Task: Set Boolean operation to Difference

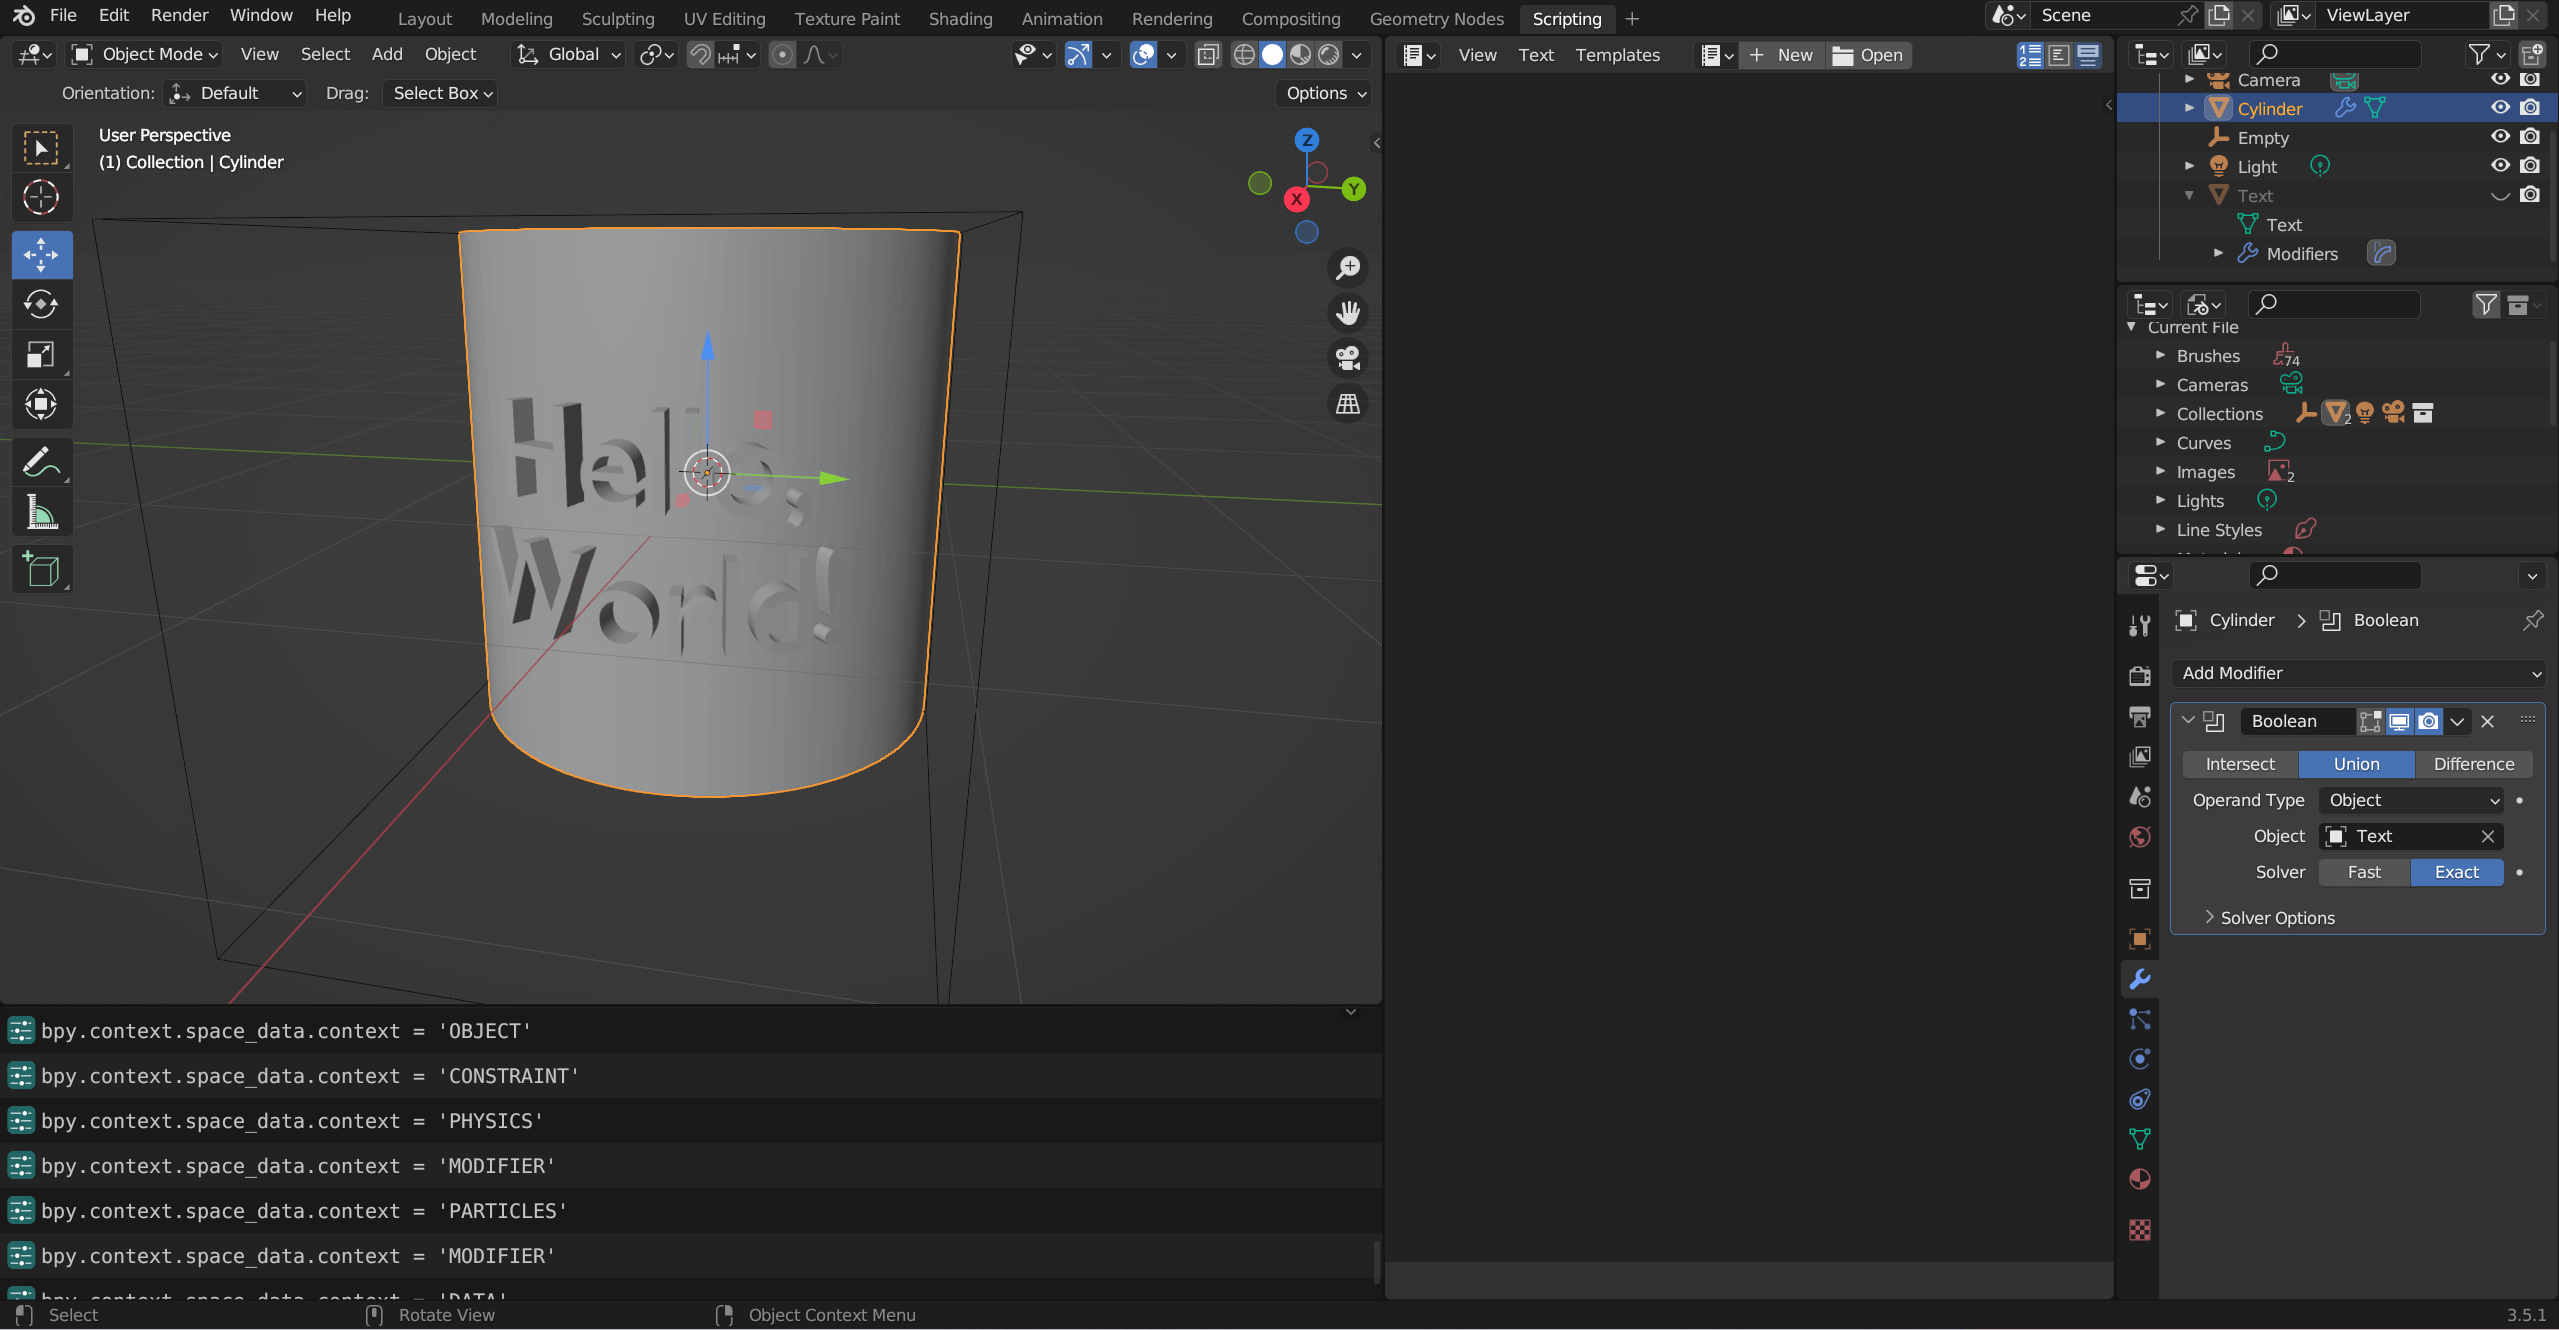Action: [2473, 764]
